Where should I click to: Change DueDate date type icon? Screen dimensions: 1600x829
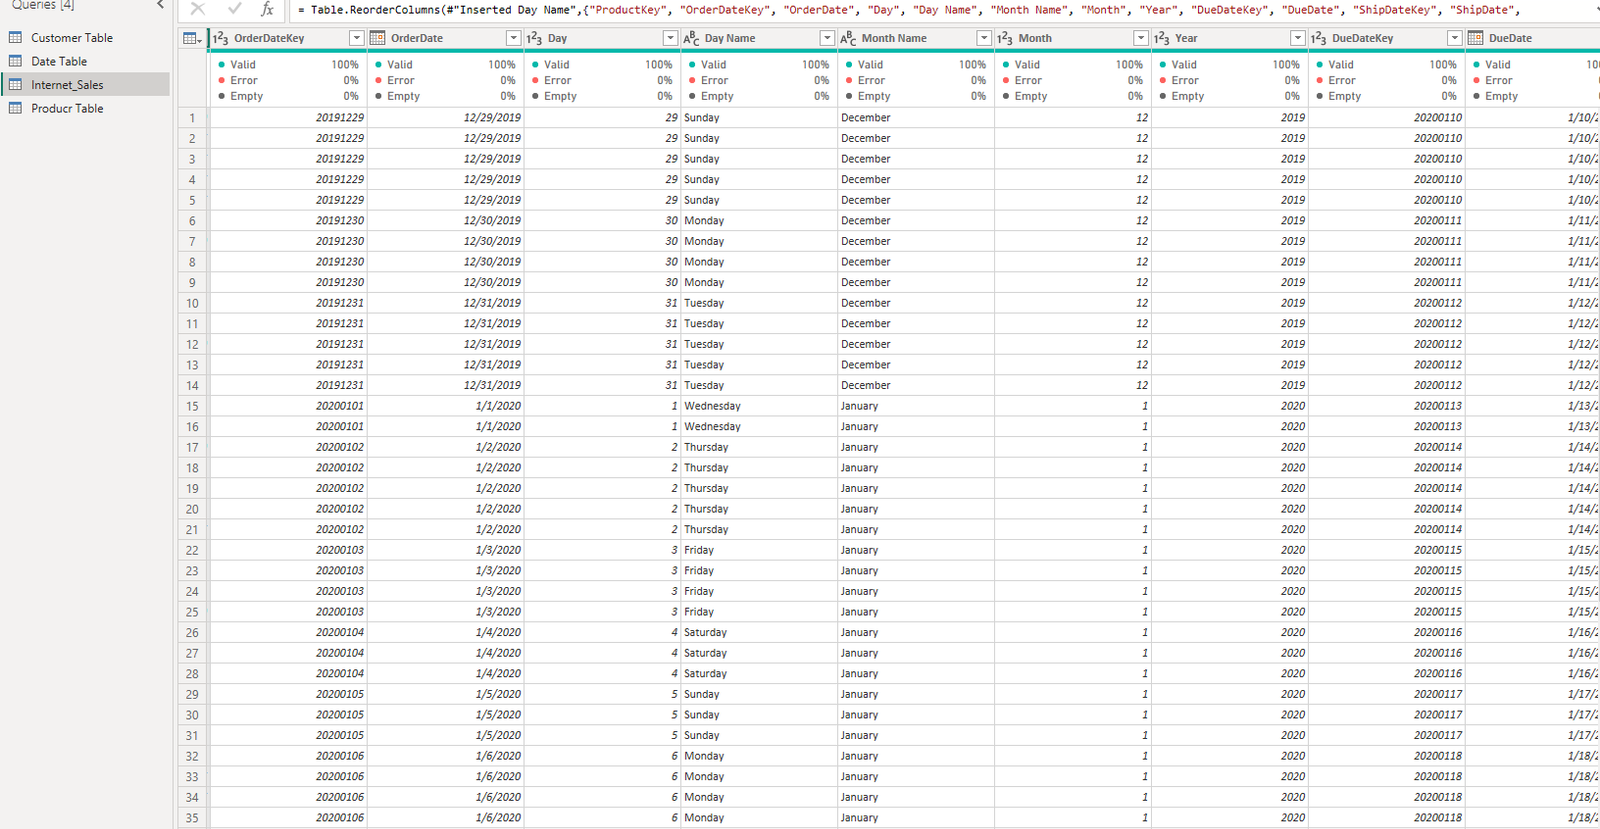pos(1475,38)
